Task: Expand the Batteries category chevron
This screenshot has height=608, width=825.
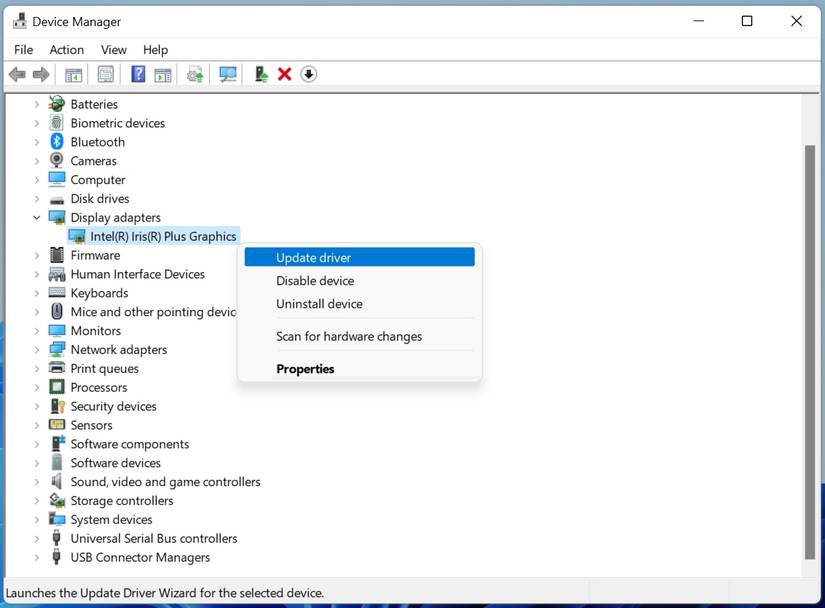Action: [36, 104]
